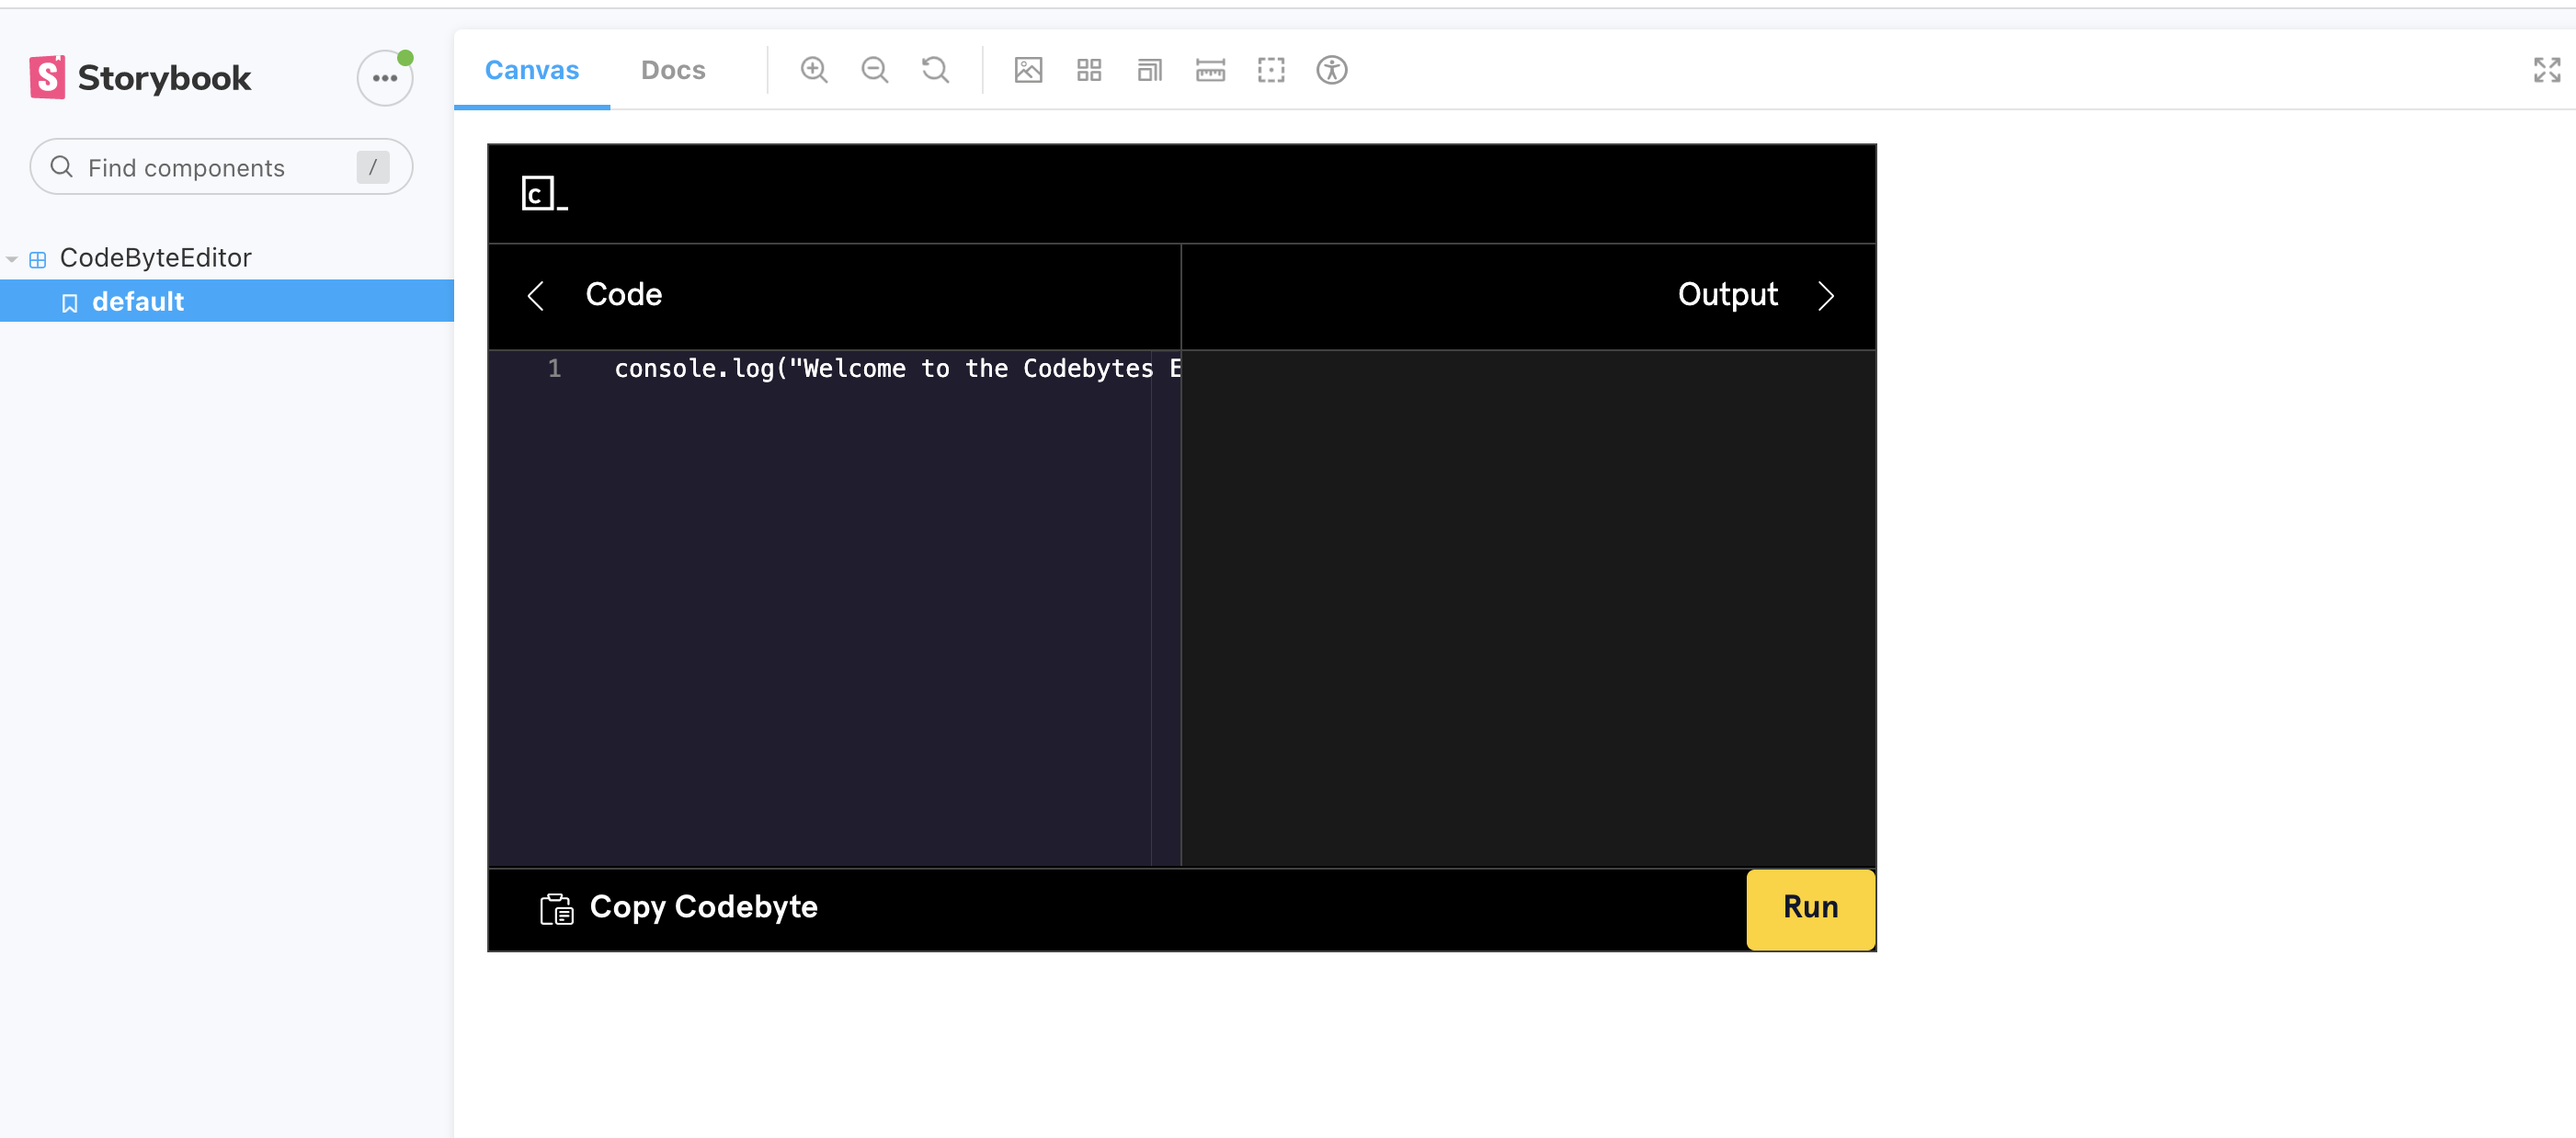Switch to the Docs tab
The height and width of the screenshot is (1138, 2576).
[x=673, y=70]
